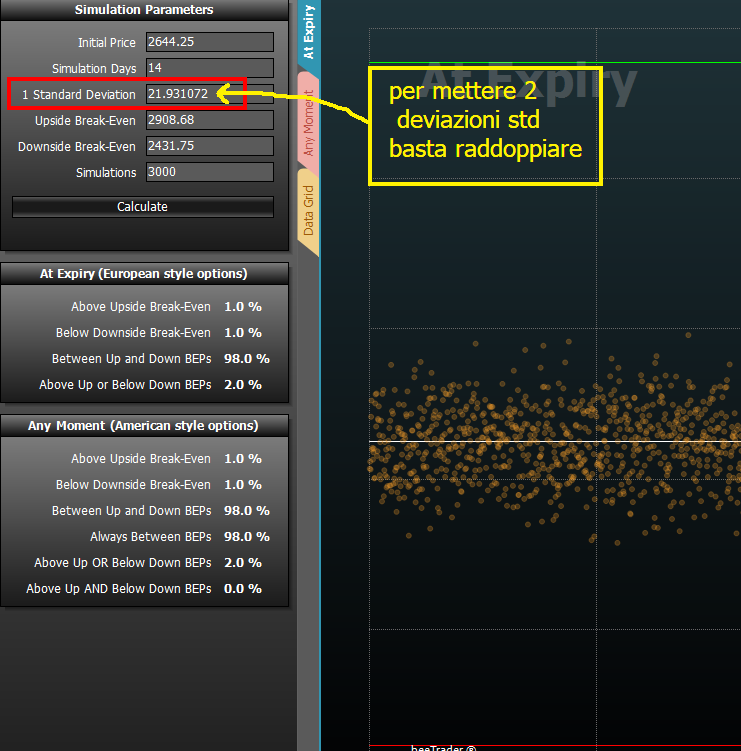Switch to the At Expiry tab

click(309, 34)
